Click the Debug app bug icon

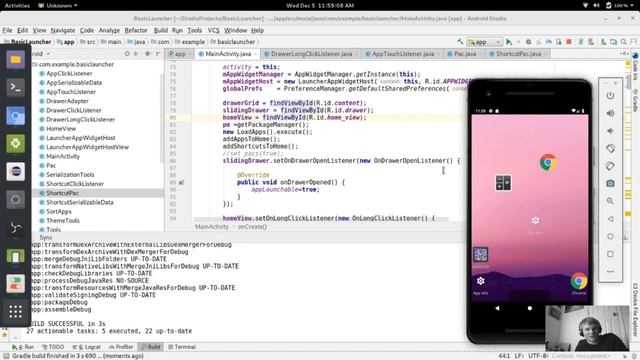click(x=529, y=42)
